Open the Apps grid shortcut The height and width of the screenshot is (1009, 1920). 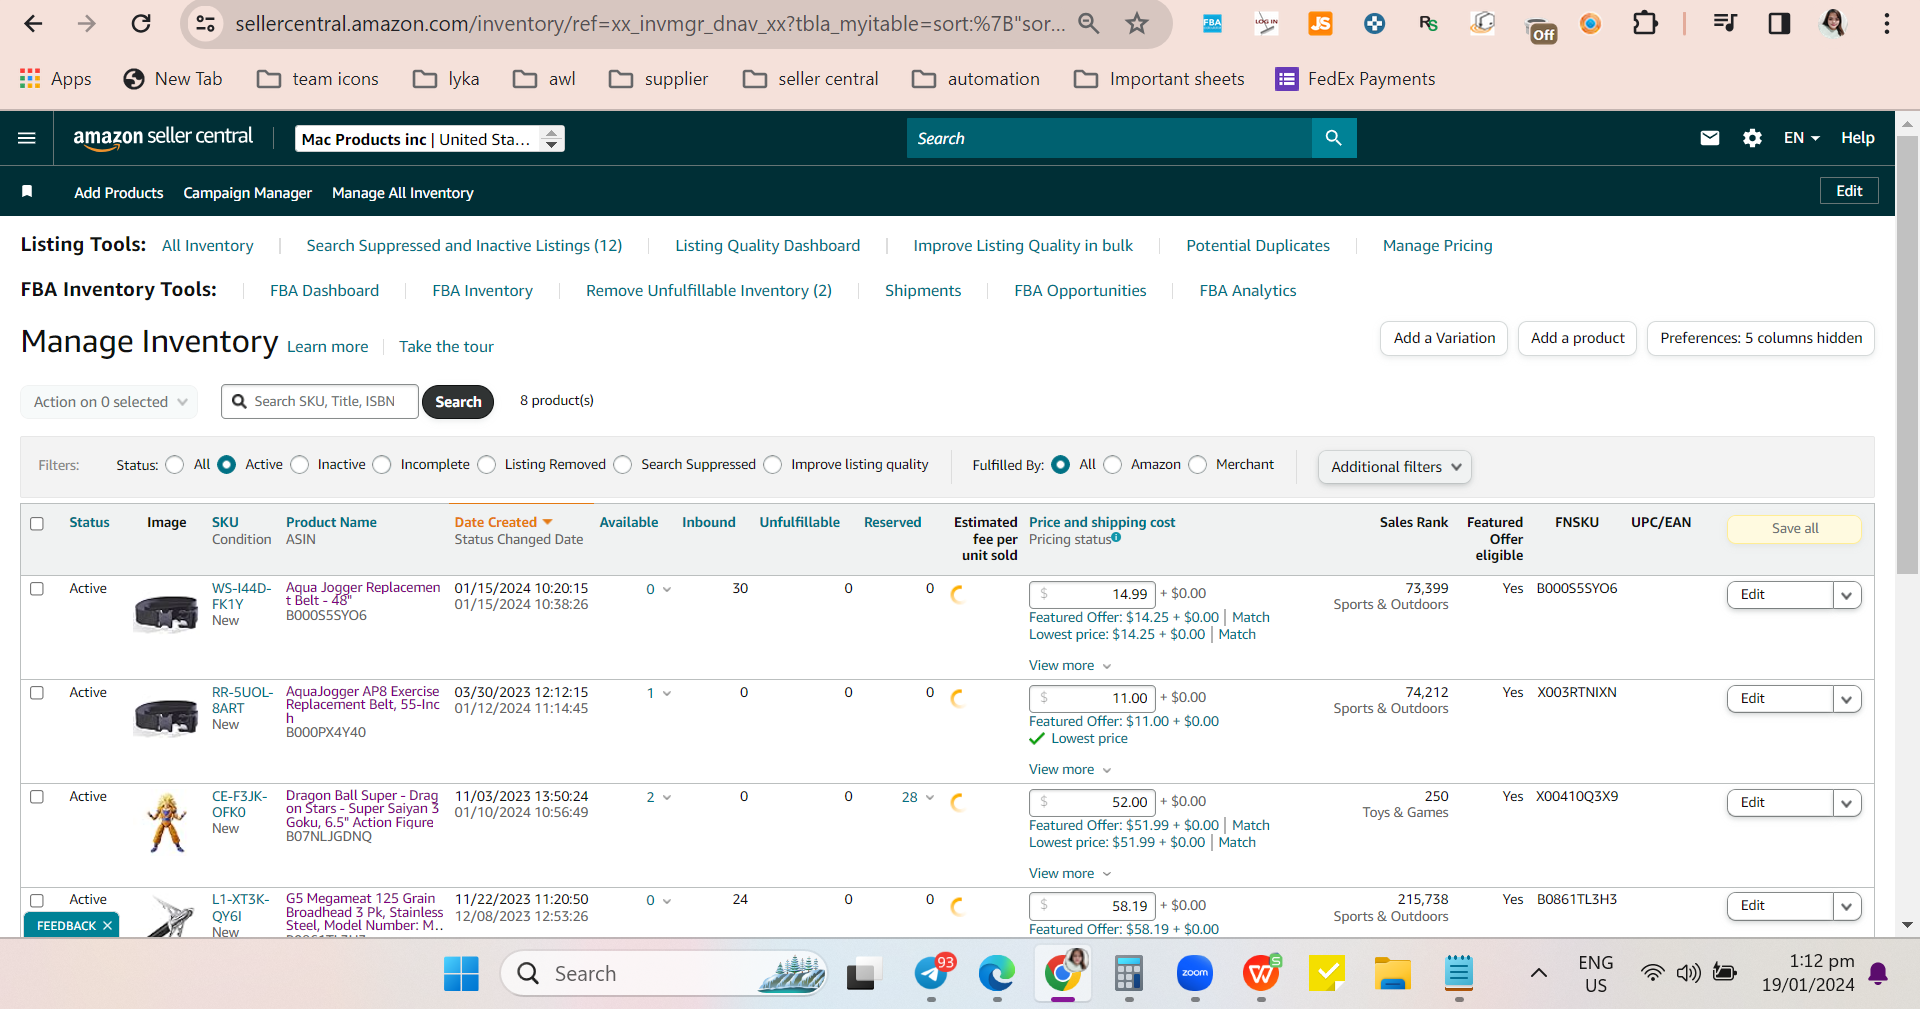pyautogui.click(x=55, y=79)
